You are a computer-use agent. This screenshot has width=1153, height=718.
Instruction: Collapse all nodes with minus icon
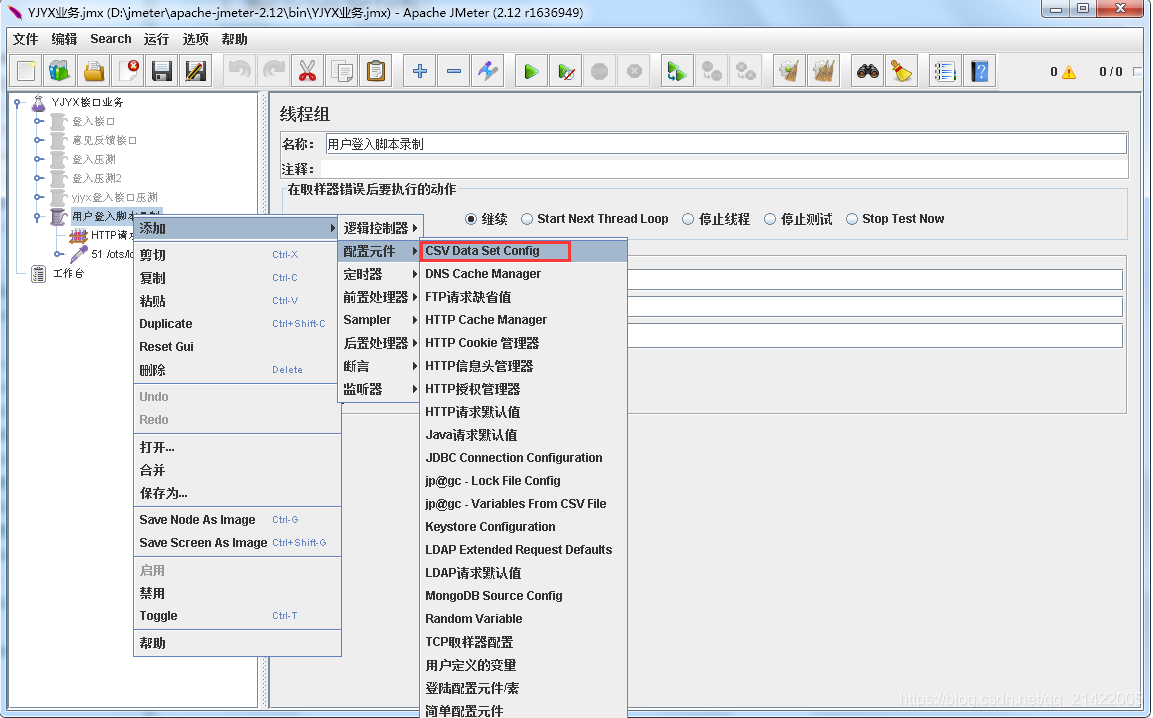[454, 71]
